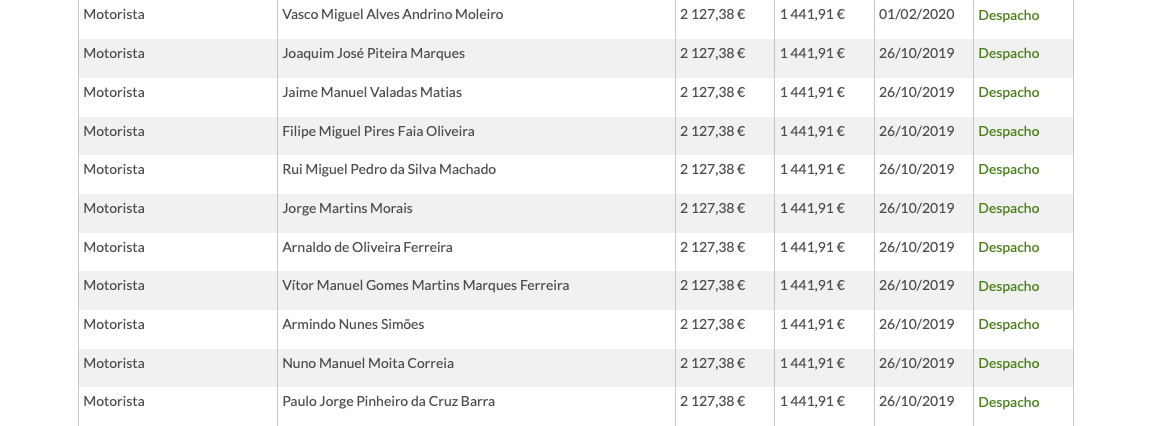Screen dimensions: 1158x426
Task: Click the name Armindo Nunes Simões
Action: tap(353, 324)
